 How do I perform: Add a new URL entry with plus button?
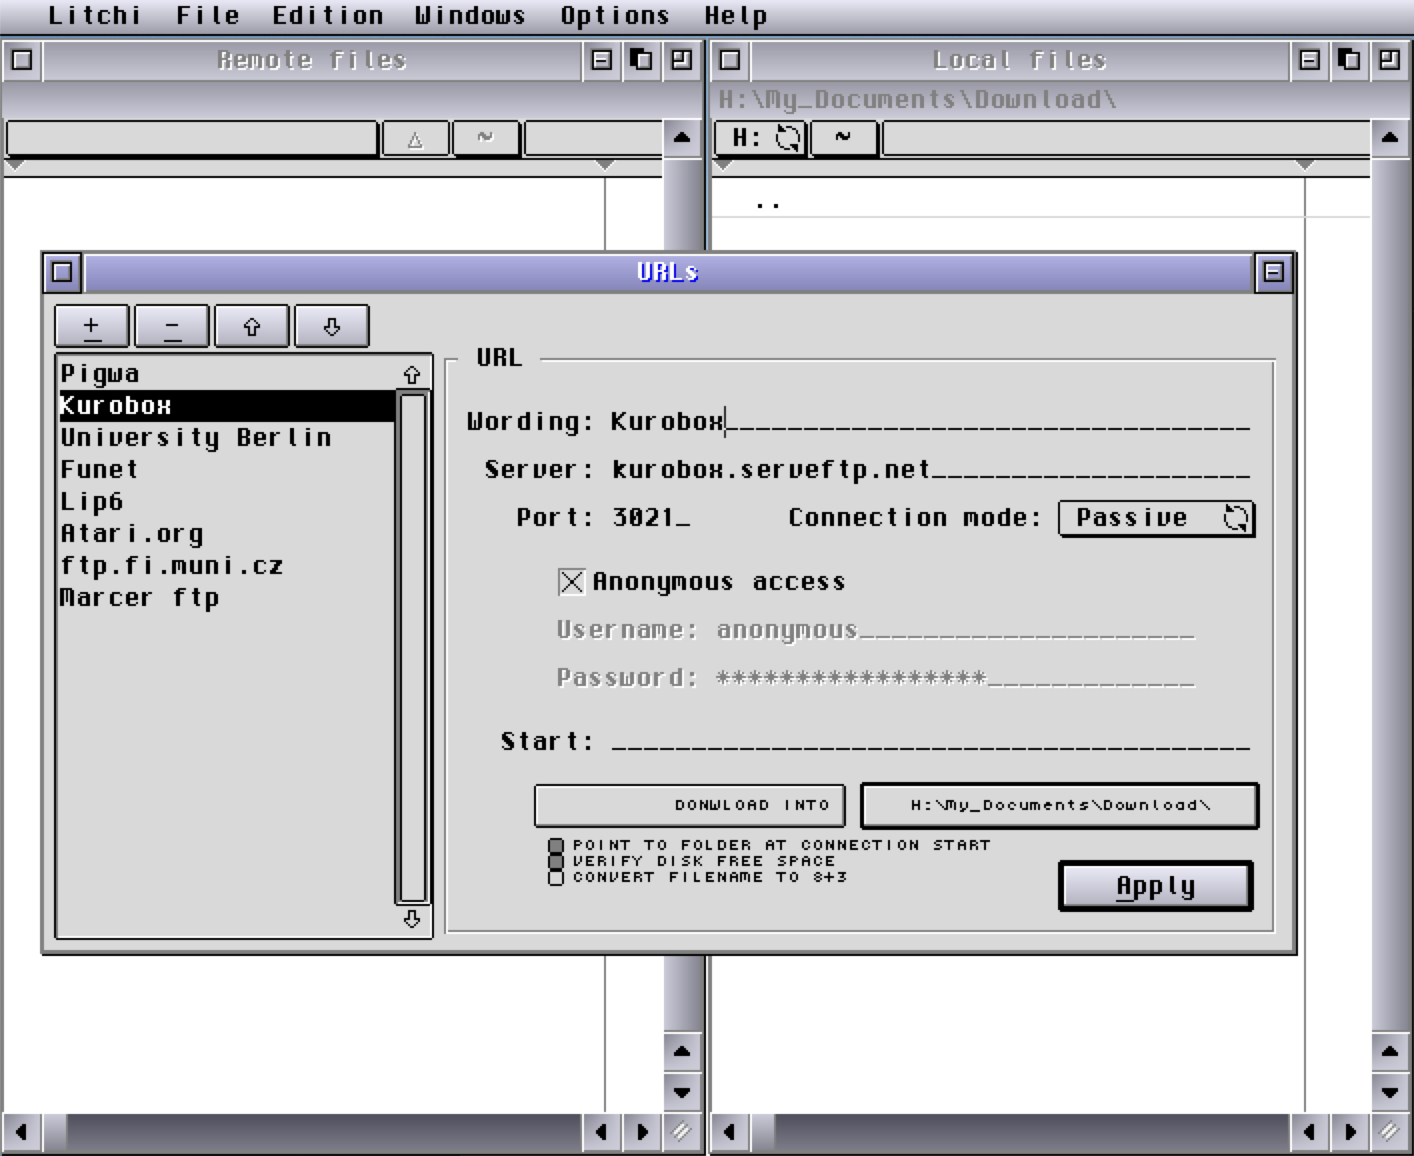pyautogui.click(x=92, y=327)
